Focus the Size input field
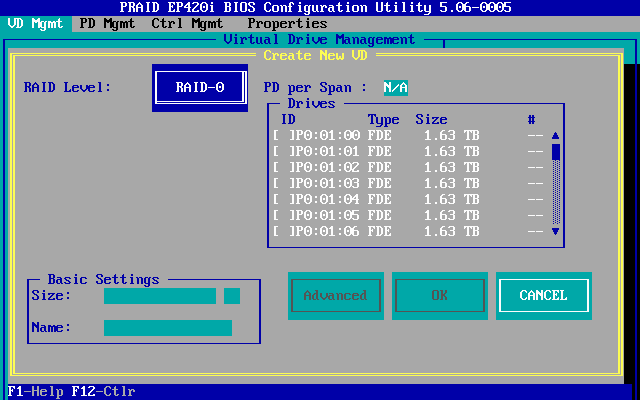The height and width of the screenshot is (400, 640). tap(160, 296)
